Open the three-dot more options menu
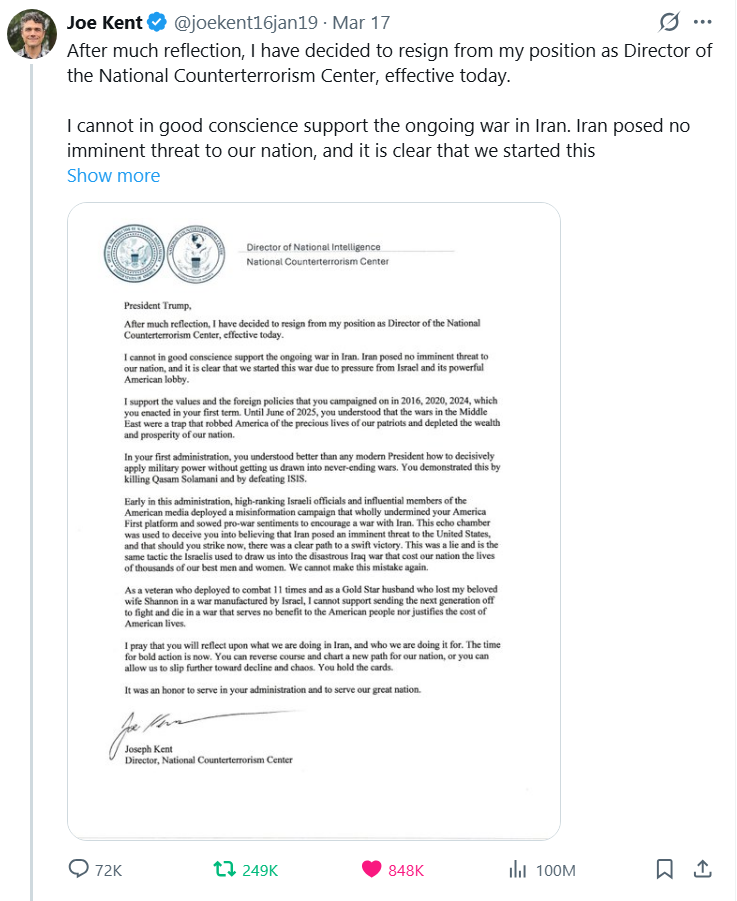The width and height of the screenshot is (737, 901). pyautogui.click(x=703, y=21)
